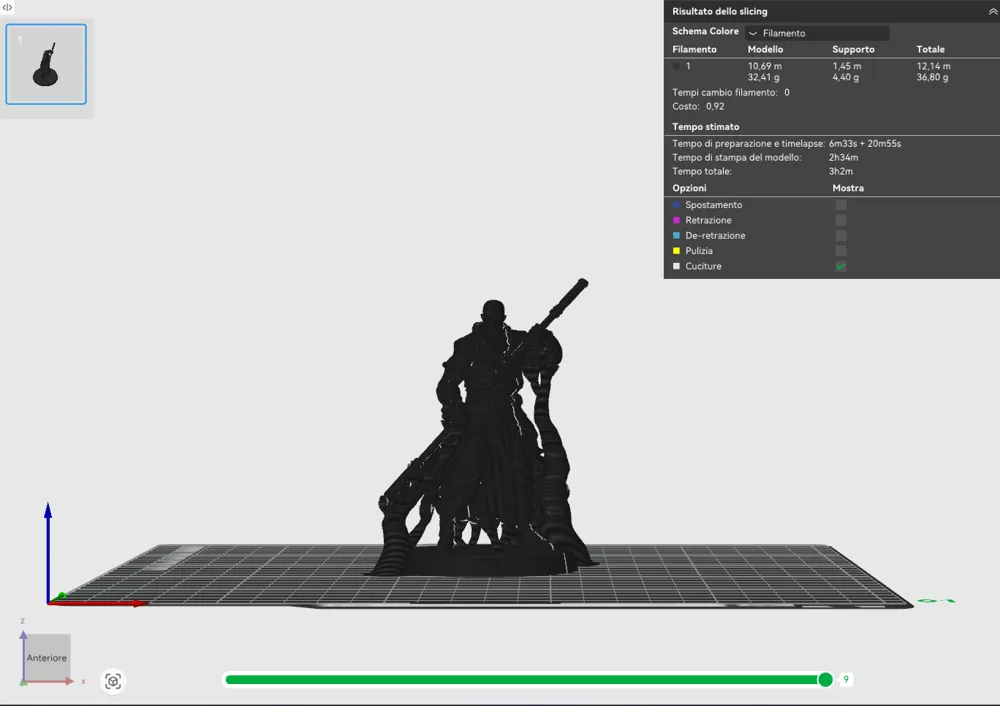Click the Modello 10,69 m value
Image resolution: width=1000 pixels, height=706 pixels.
pyautogui.click(x=765, y=66)
